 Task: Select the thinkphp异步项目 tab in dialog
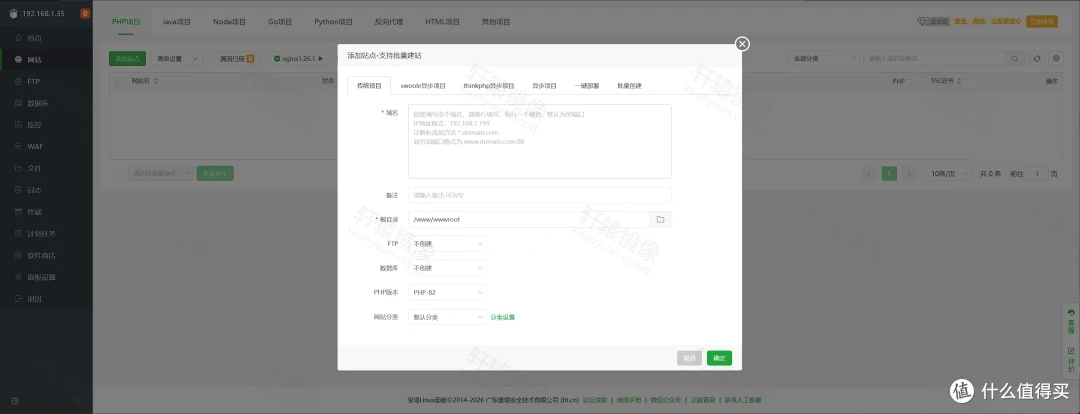pyautogui.click(x=489, y=86)
